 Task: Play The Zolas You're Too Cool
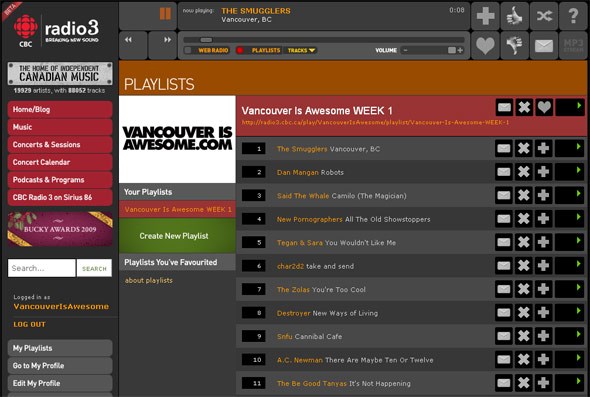570,289
